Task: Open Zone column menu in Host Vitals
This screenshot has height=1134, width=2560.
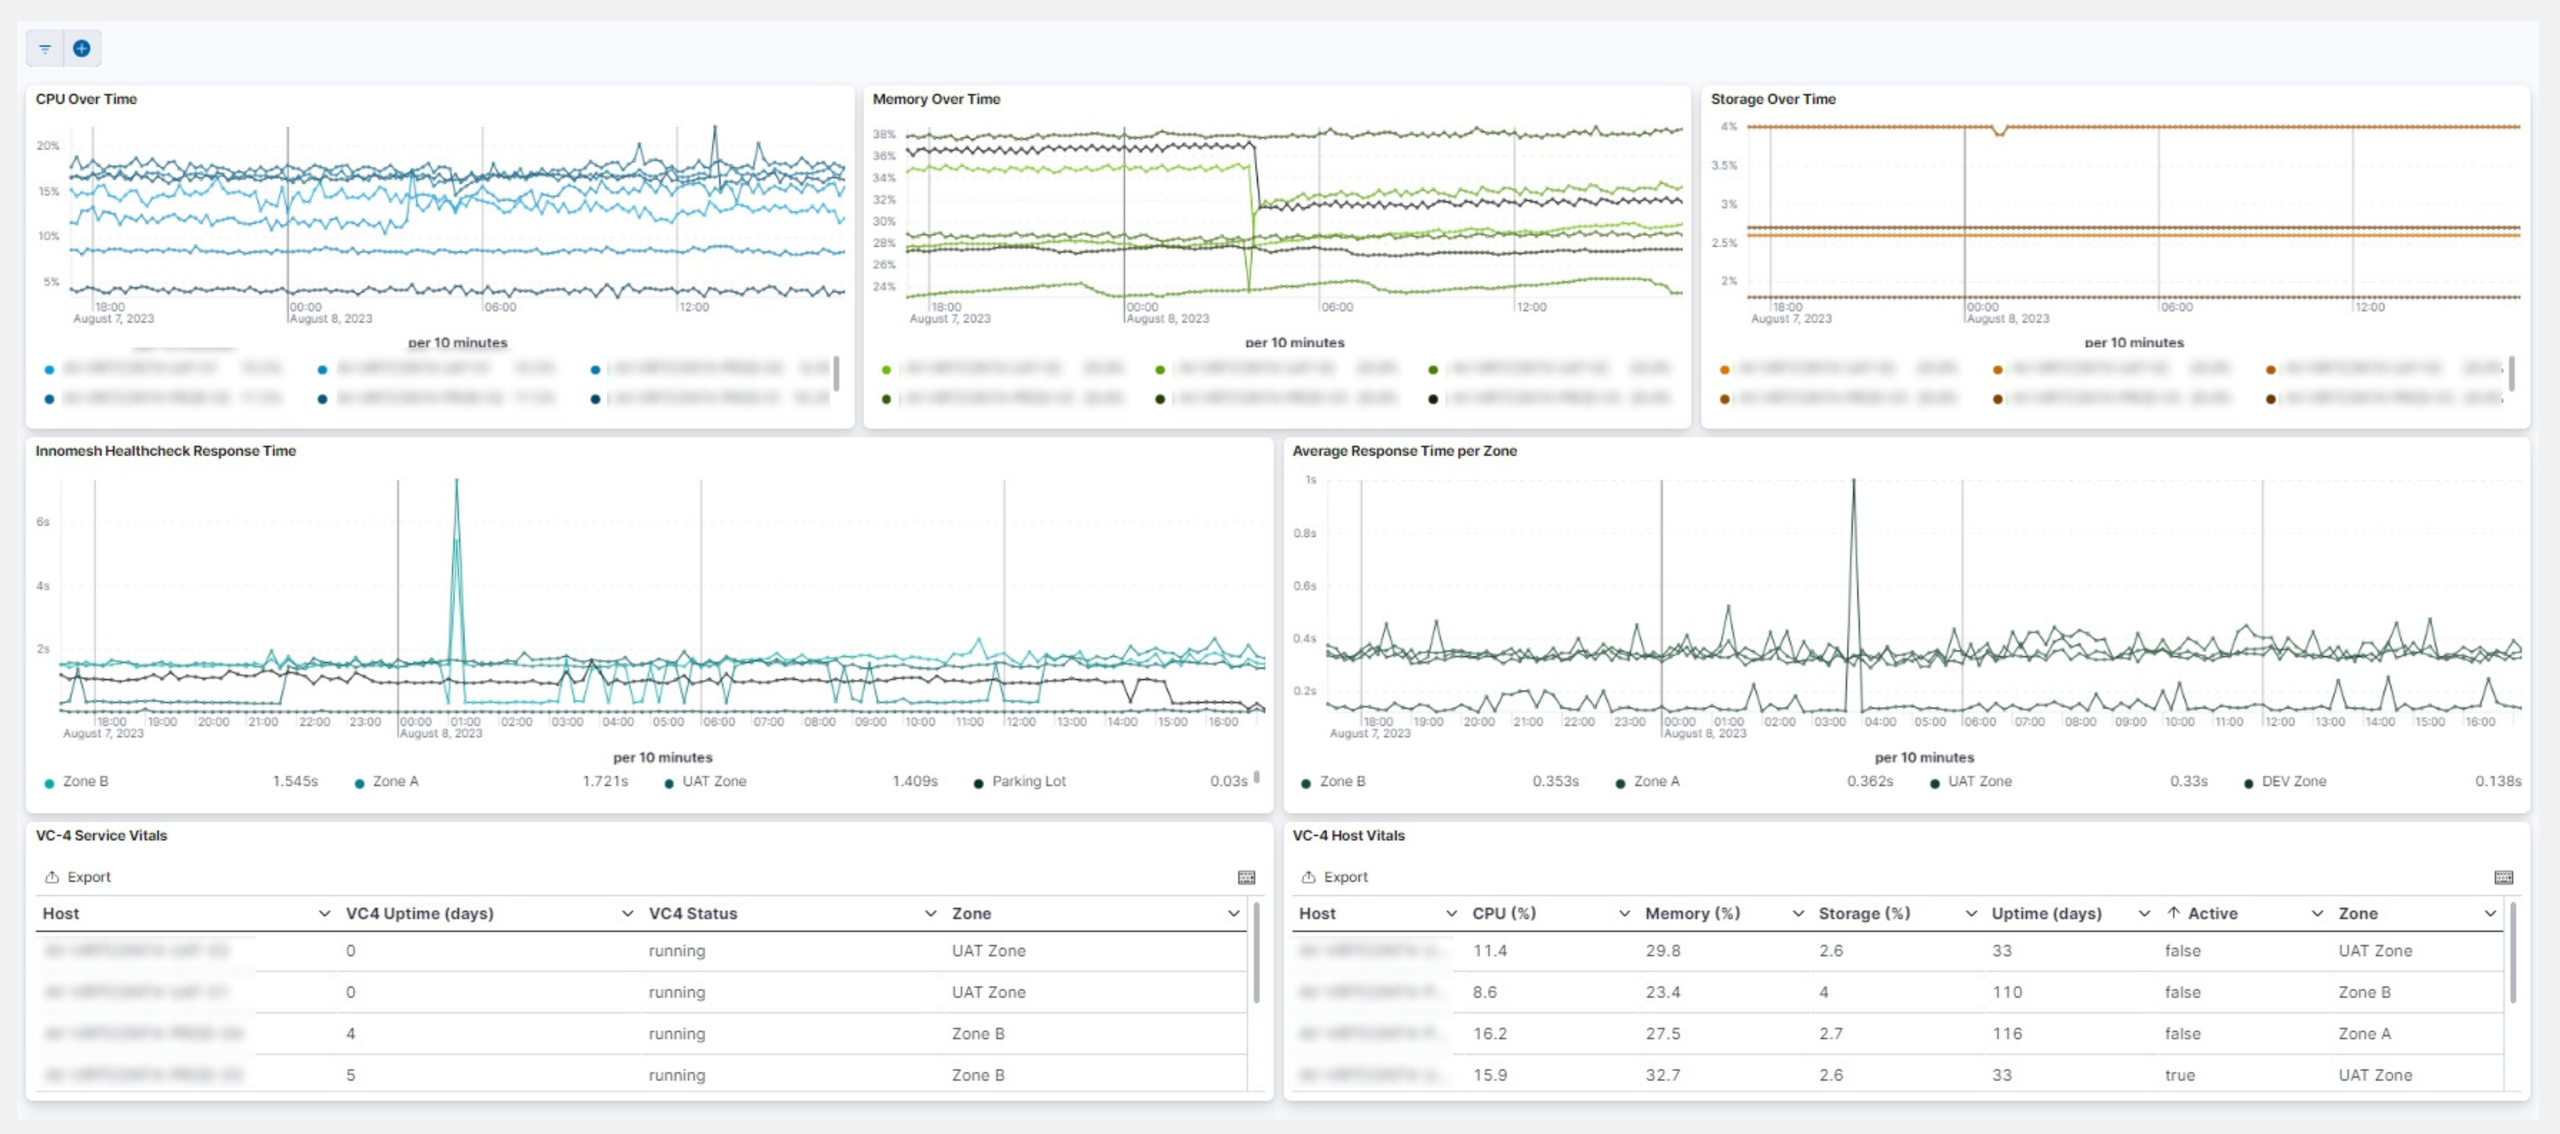Action: [2490, 913]
